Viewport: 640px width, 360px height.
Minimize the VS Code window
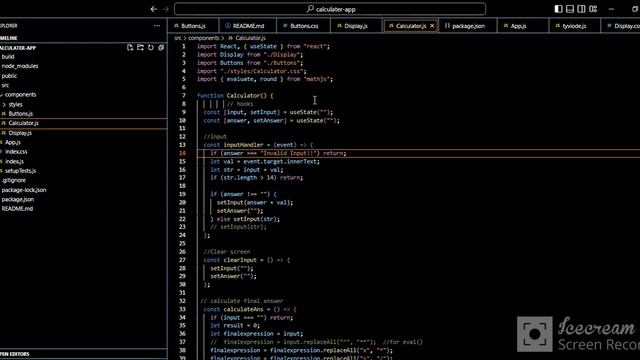pos(611,9)
